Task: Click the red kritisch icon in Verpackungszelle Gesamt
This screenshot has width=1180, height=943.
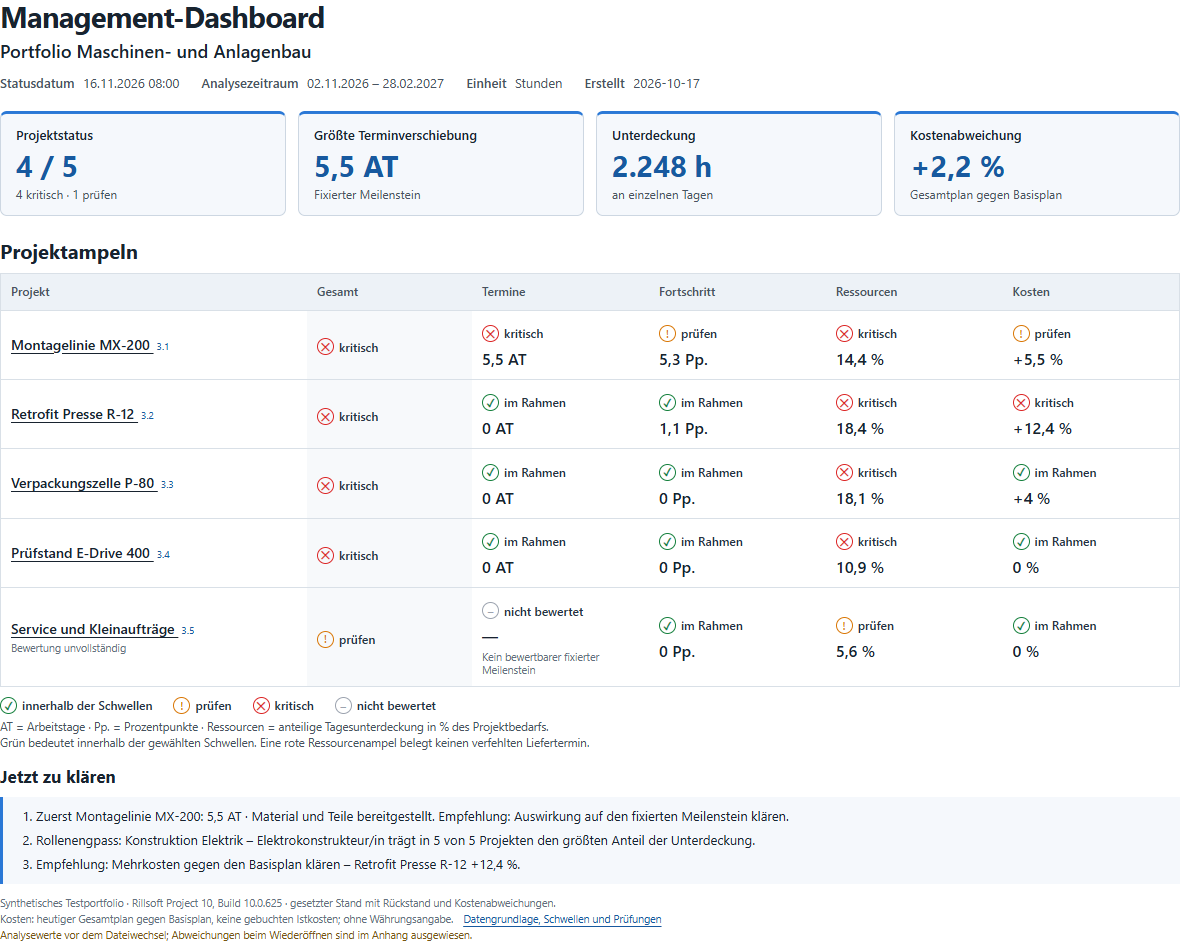Action: tap(325, 485)
